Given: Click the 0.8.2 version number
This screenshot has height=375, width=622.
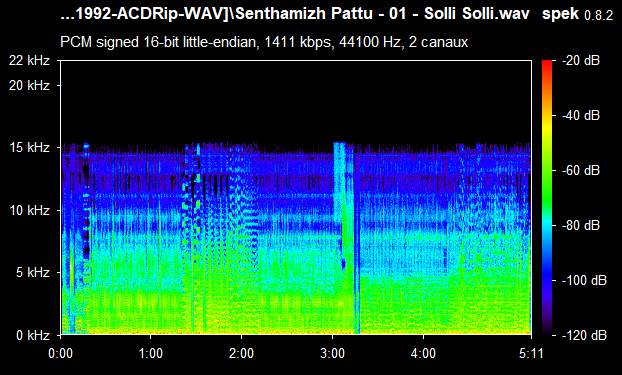Looking at the screenshot, I should [599, 15].
